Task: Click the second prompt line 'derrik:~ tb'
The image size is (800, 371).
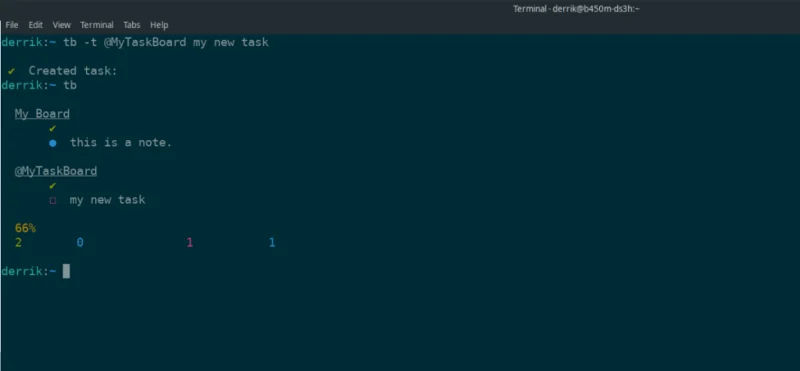Action: pyautogui.click(x=39, y=85)
